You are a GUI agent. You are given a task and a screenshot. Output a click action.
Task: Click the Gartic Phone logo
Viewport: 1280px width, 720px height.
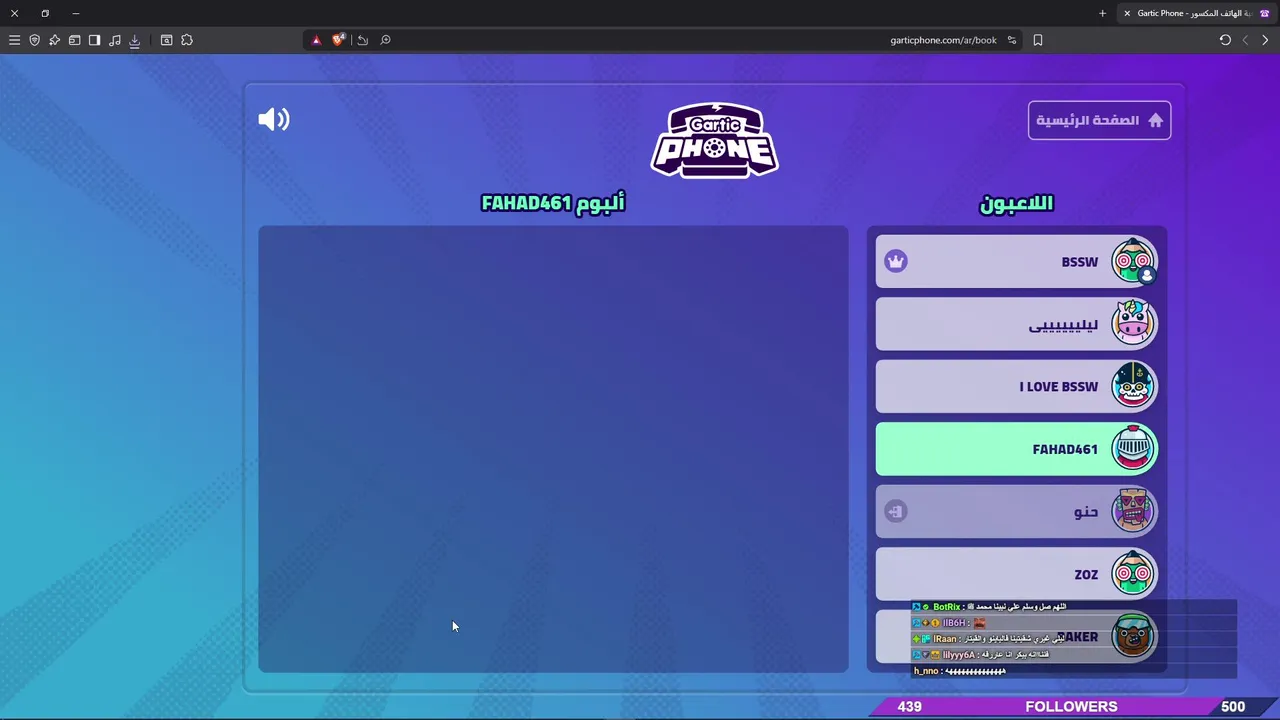click(715, 140)
